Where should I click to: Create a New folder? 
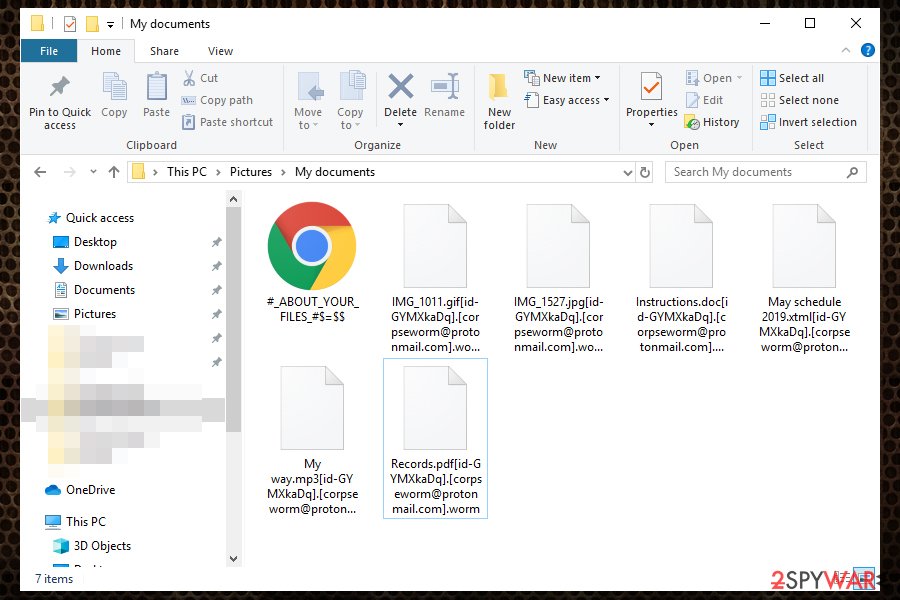pos(499,102)
